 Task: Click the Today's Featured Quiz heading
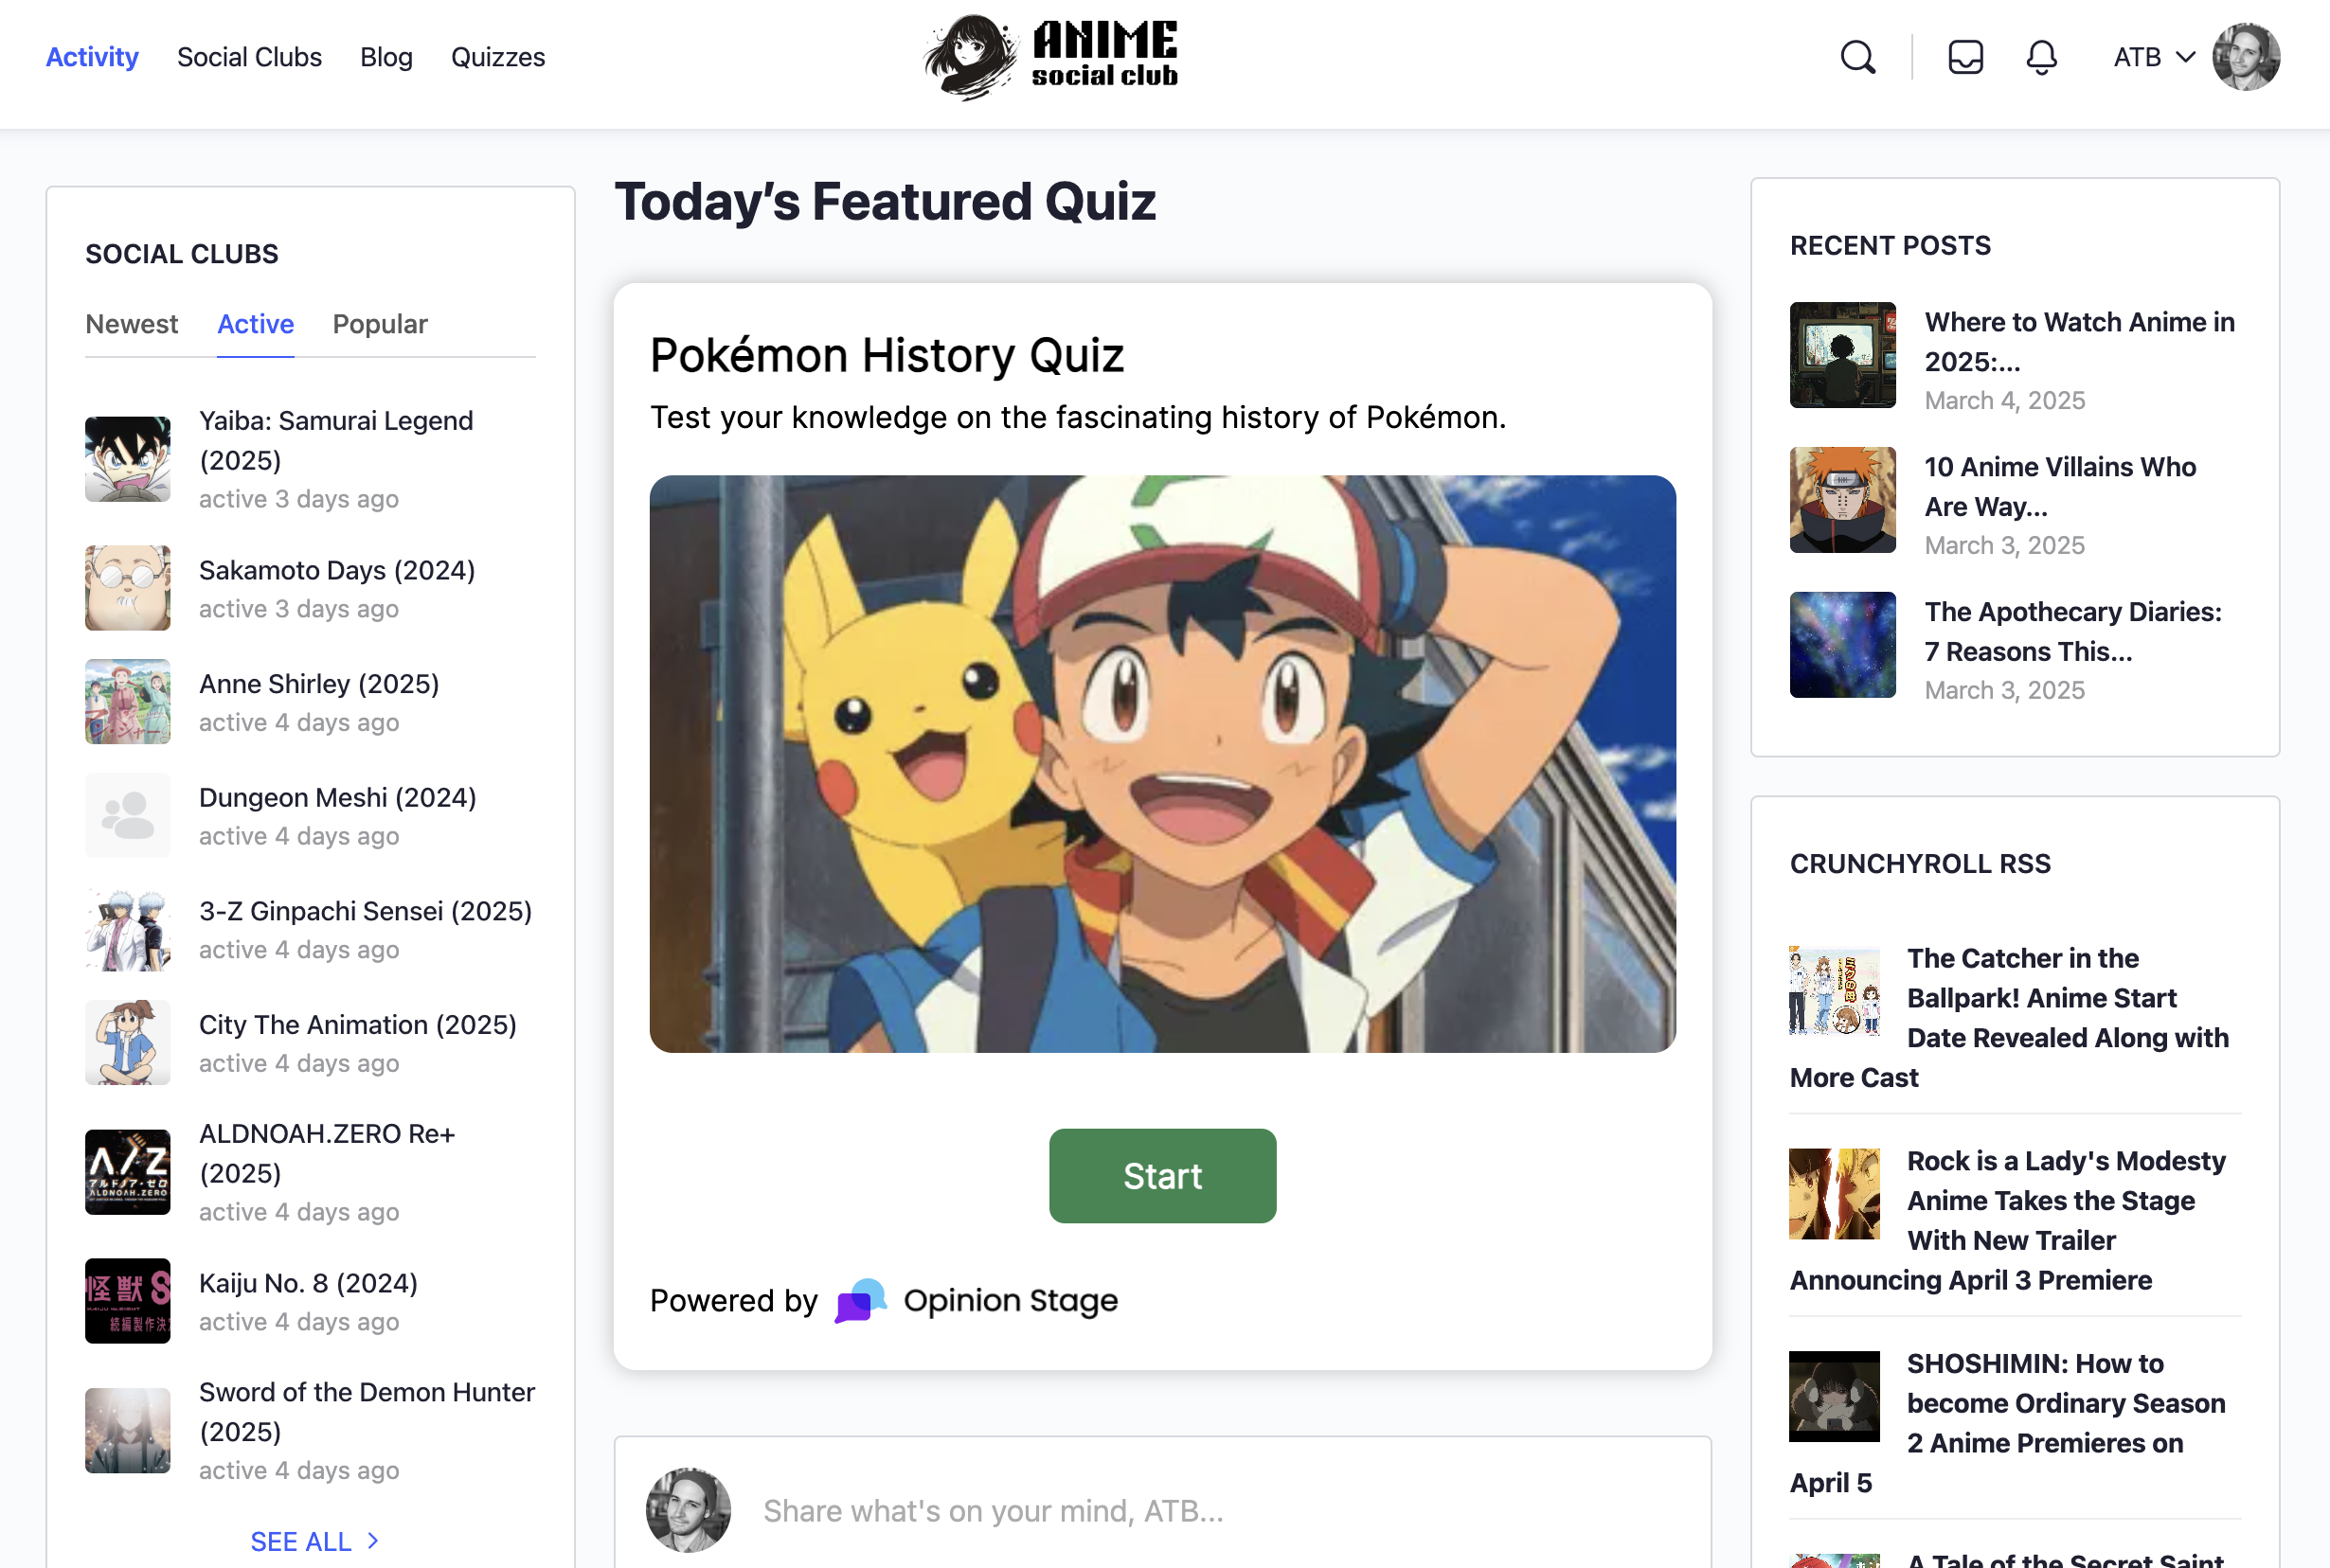[x=885, y=201]
